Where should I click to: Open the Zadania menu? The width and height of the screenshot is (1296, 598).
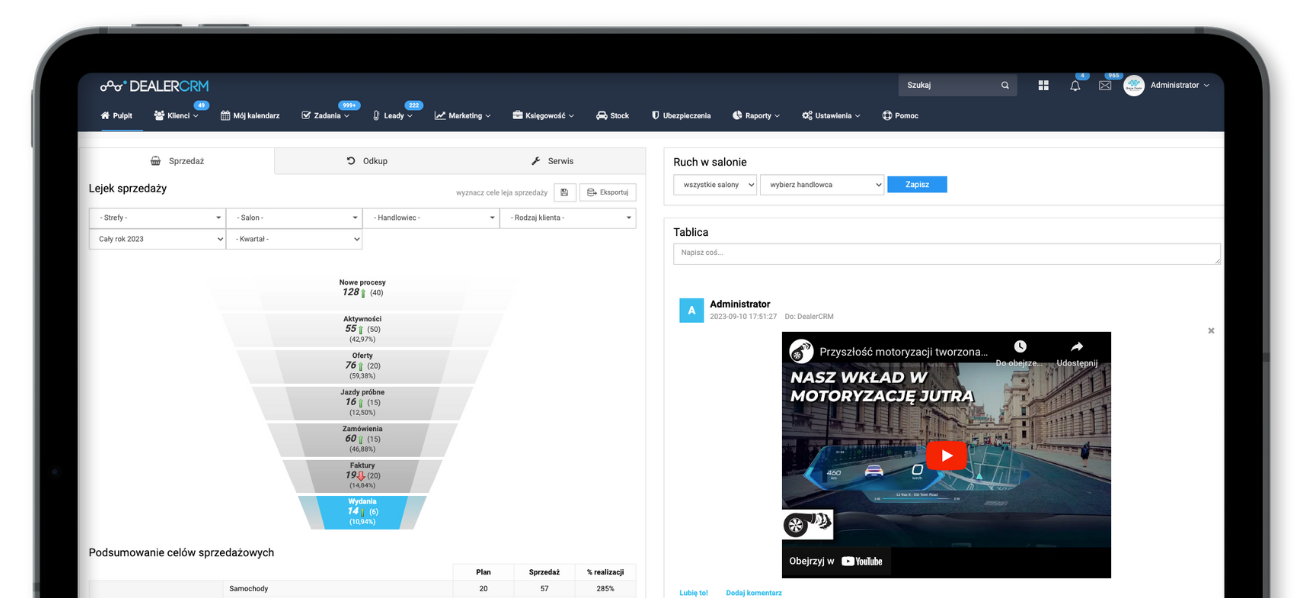click(x=325, y=115)
